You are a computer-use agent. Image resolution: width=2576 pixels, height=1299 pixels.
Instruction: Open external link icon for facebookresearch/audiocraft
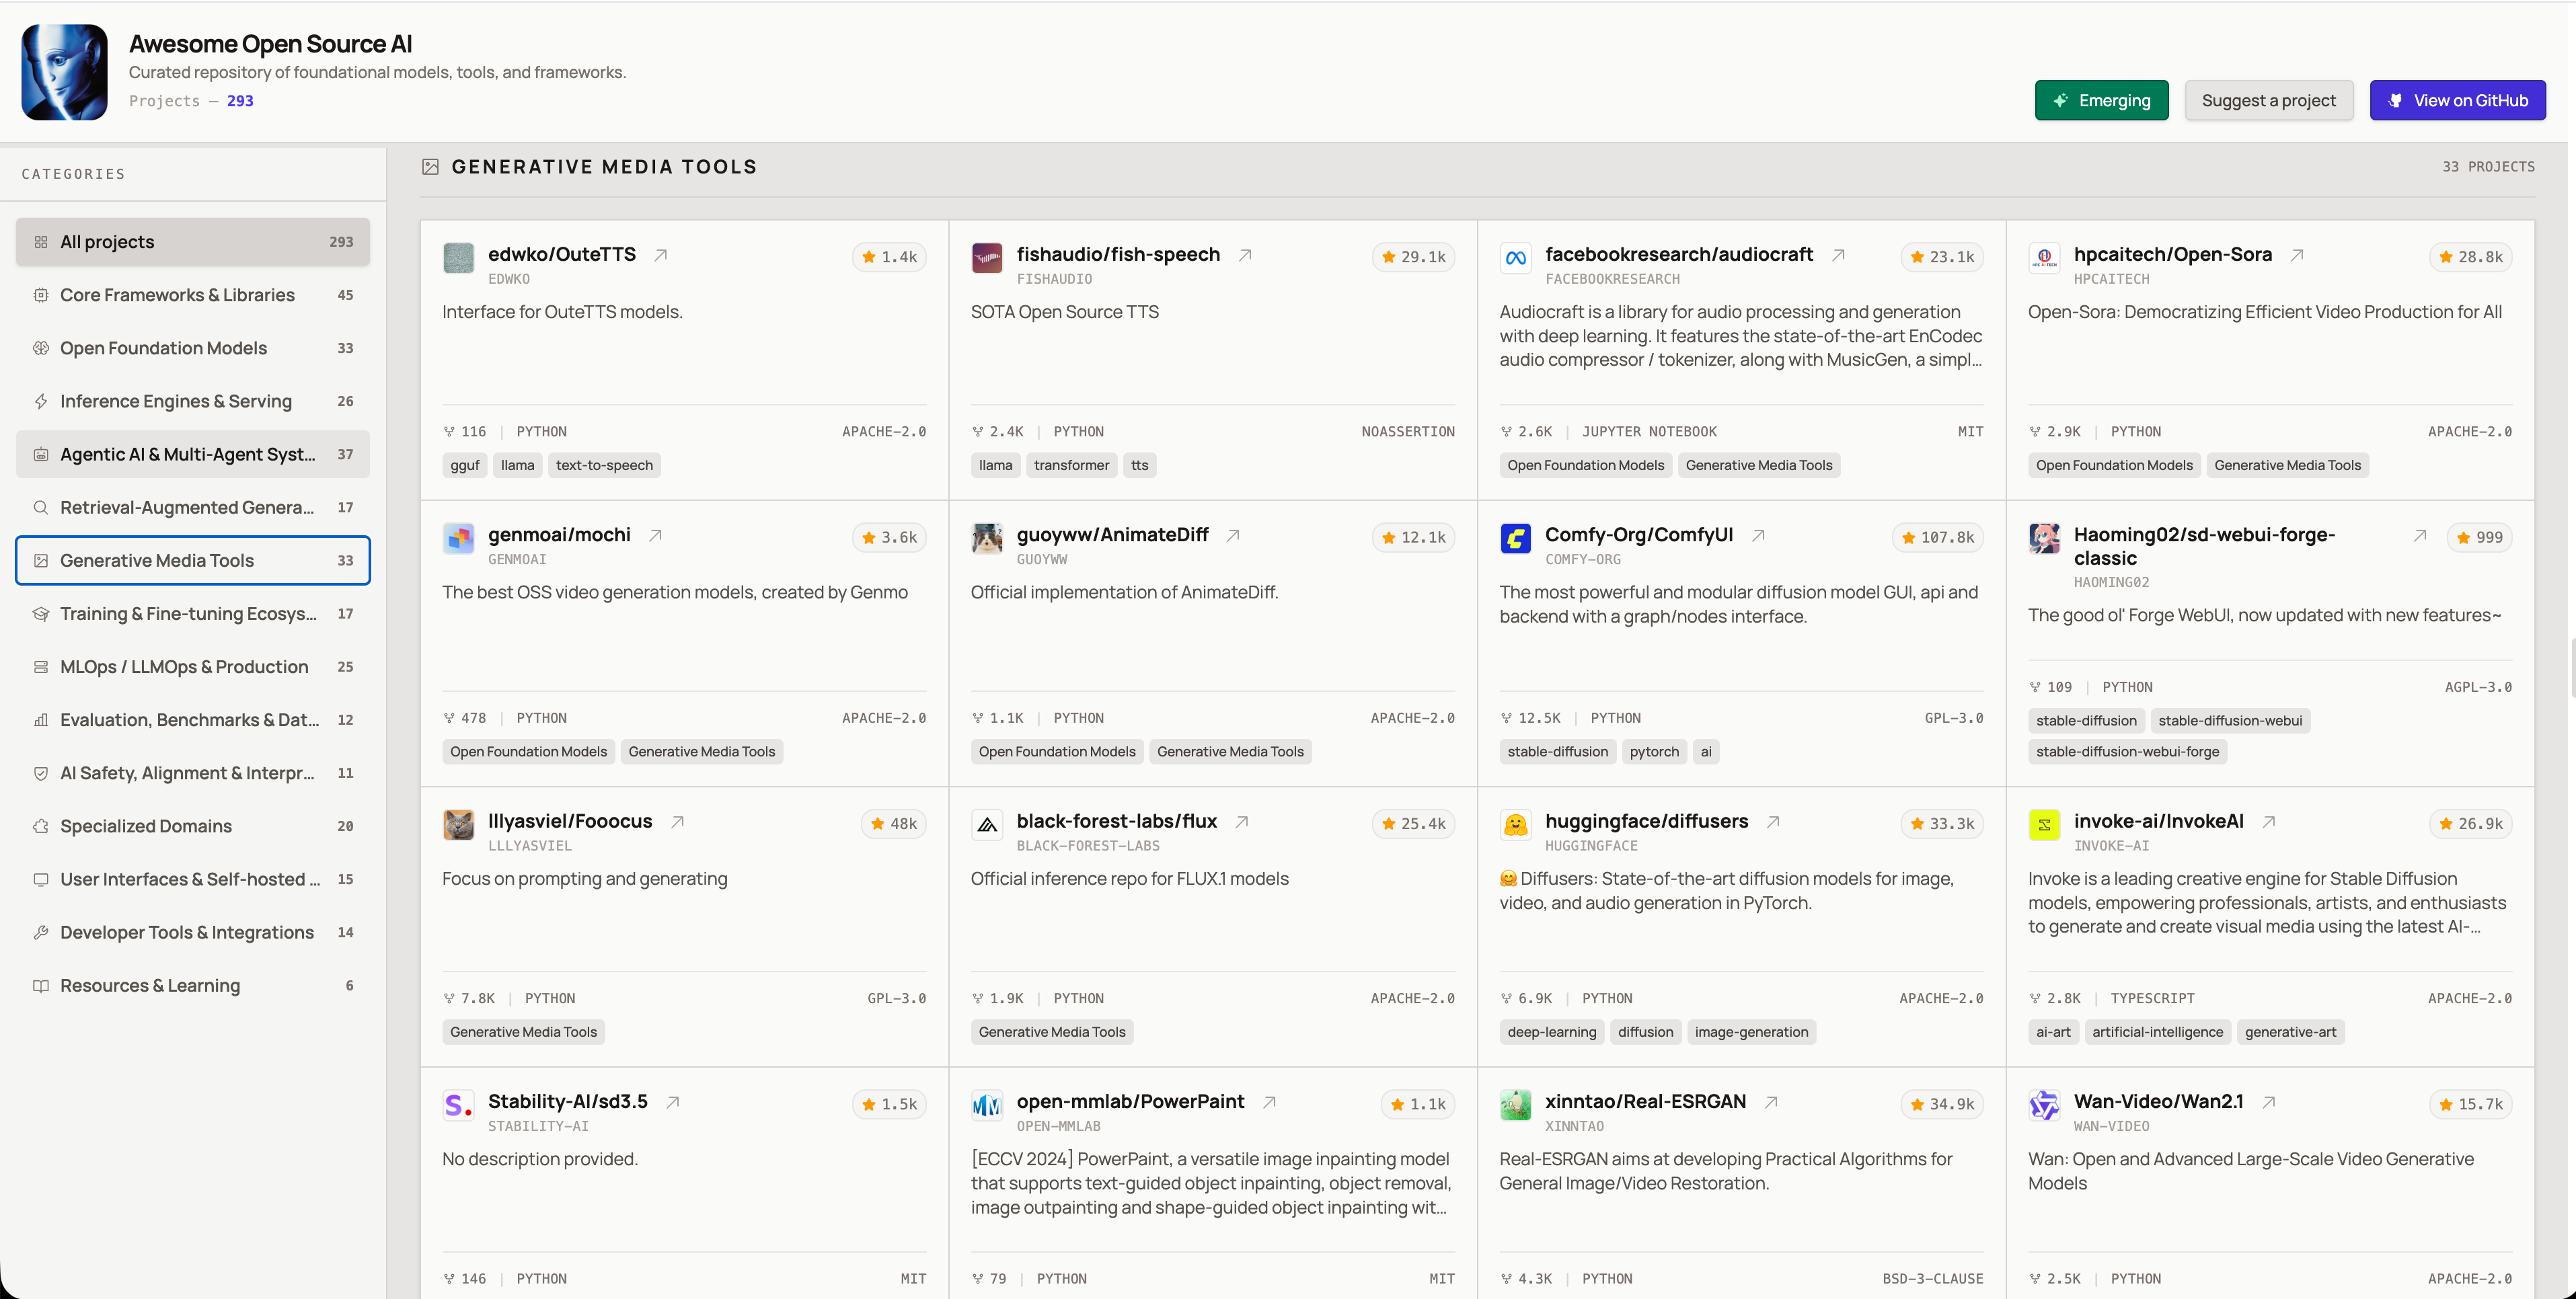(1838, 255)
